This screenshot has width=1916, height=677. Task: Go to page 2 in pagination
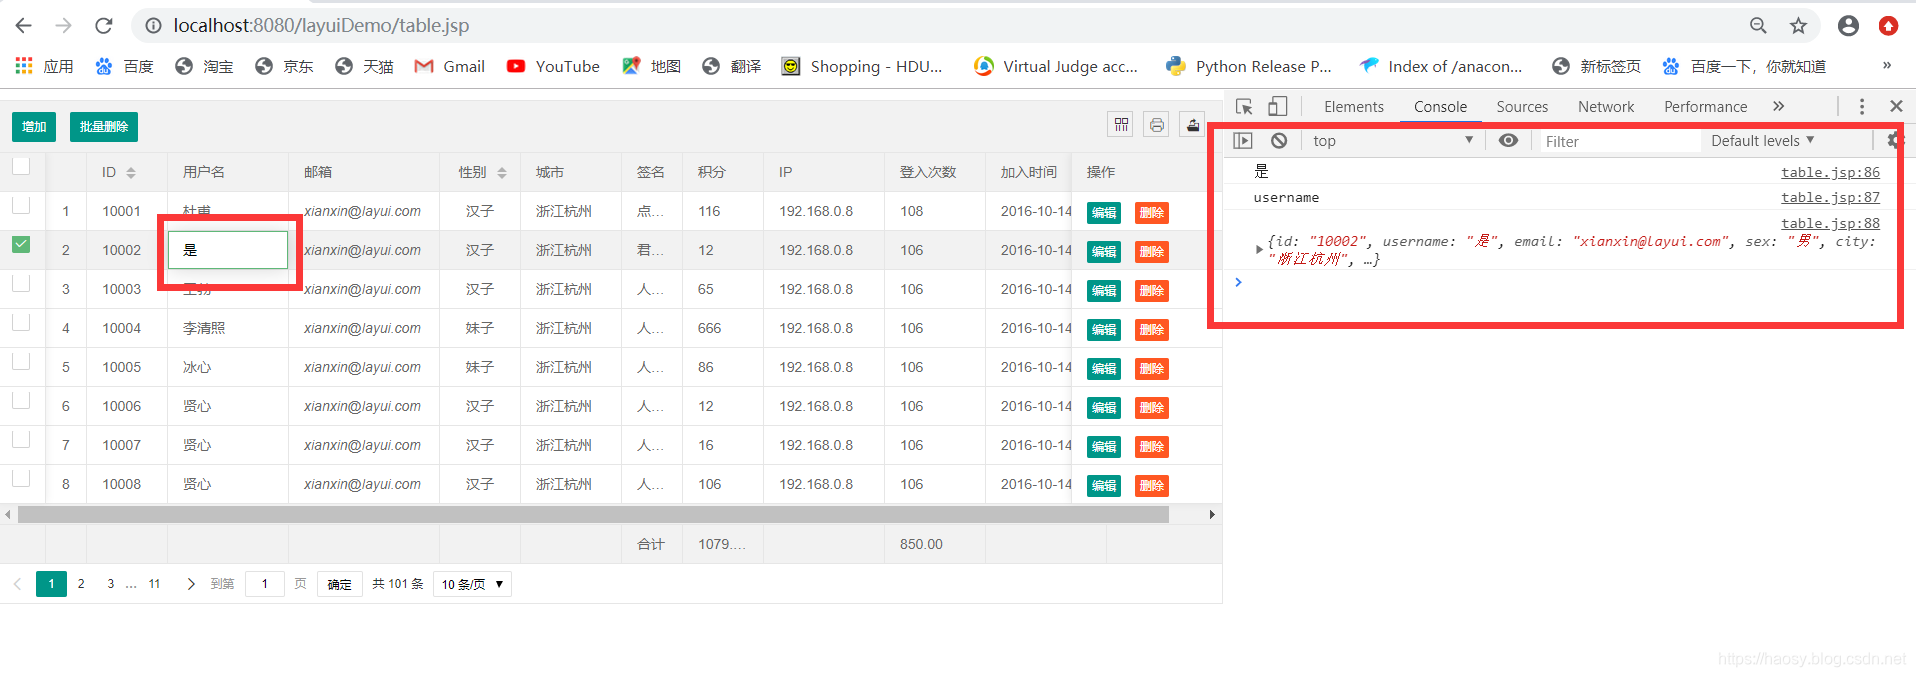[x=81, y=584]
